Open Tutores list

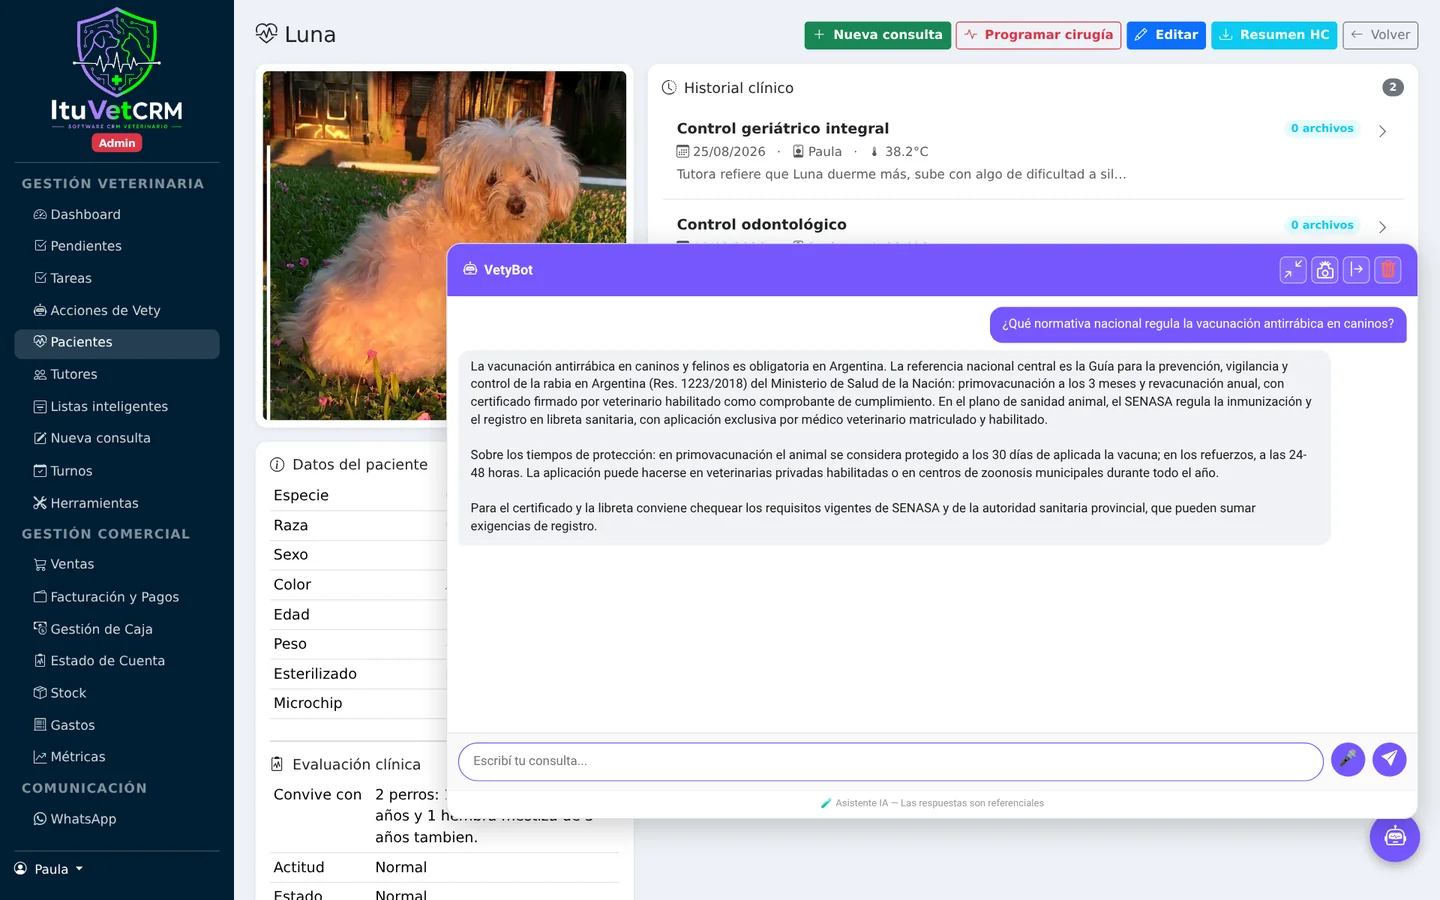point(117,374)
